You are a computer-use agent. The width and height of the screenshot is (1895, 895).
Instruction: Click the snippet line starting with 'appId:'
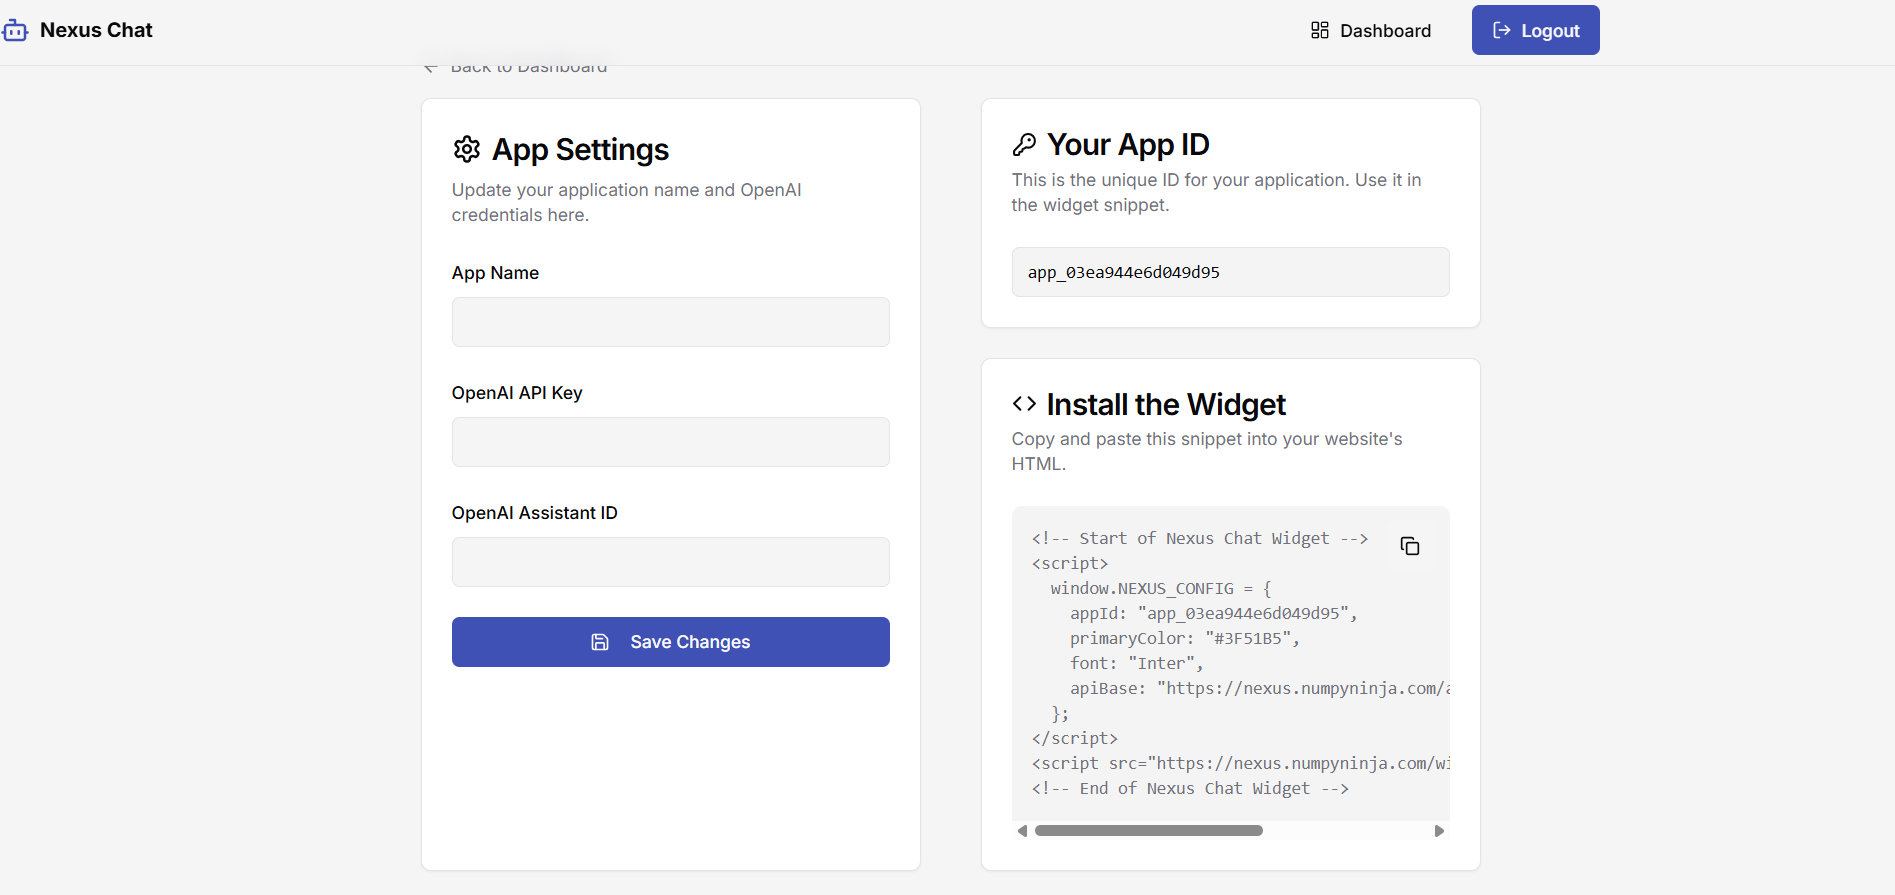(x=1214, y=614)
